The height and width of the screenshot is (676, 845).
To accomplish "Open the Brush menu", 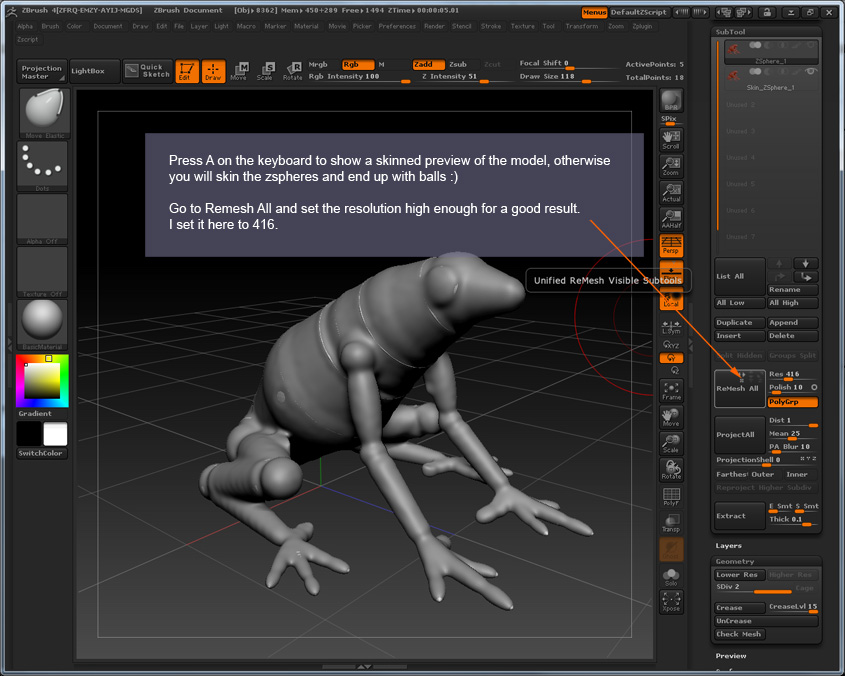I will (50, 26).
